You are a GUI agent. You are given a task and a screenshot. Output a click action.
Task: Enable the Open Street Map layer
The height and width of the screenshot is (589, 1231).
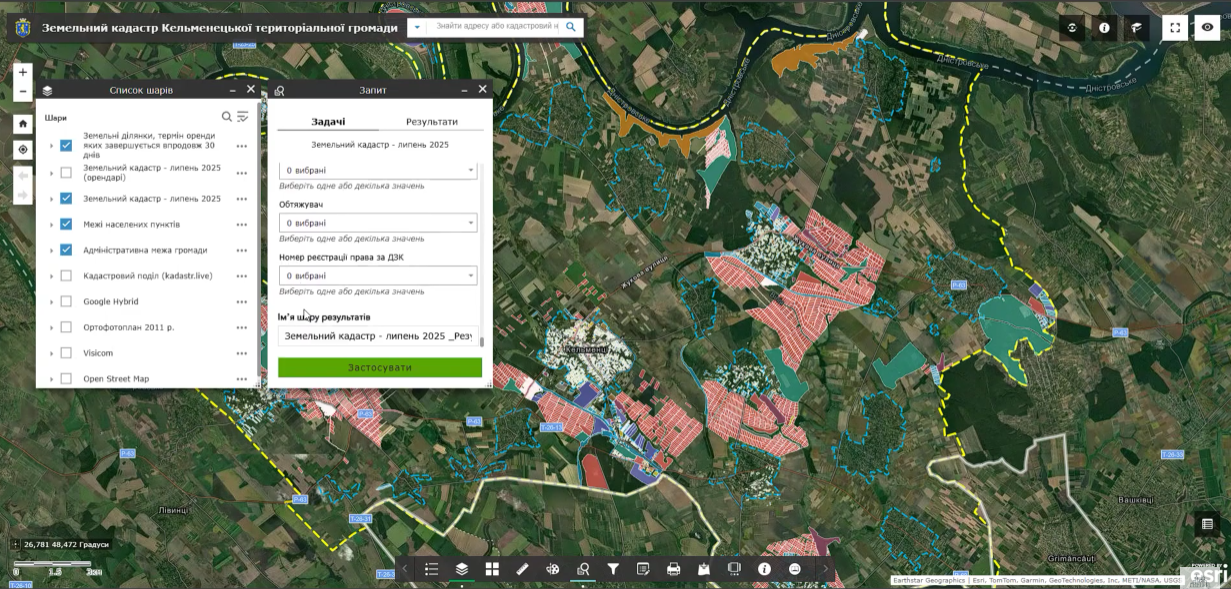(66, 379)
